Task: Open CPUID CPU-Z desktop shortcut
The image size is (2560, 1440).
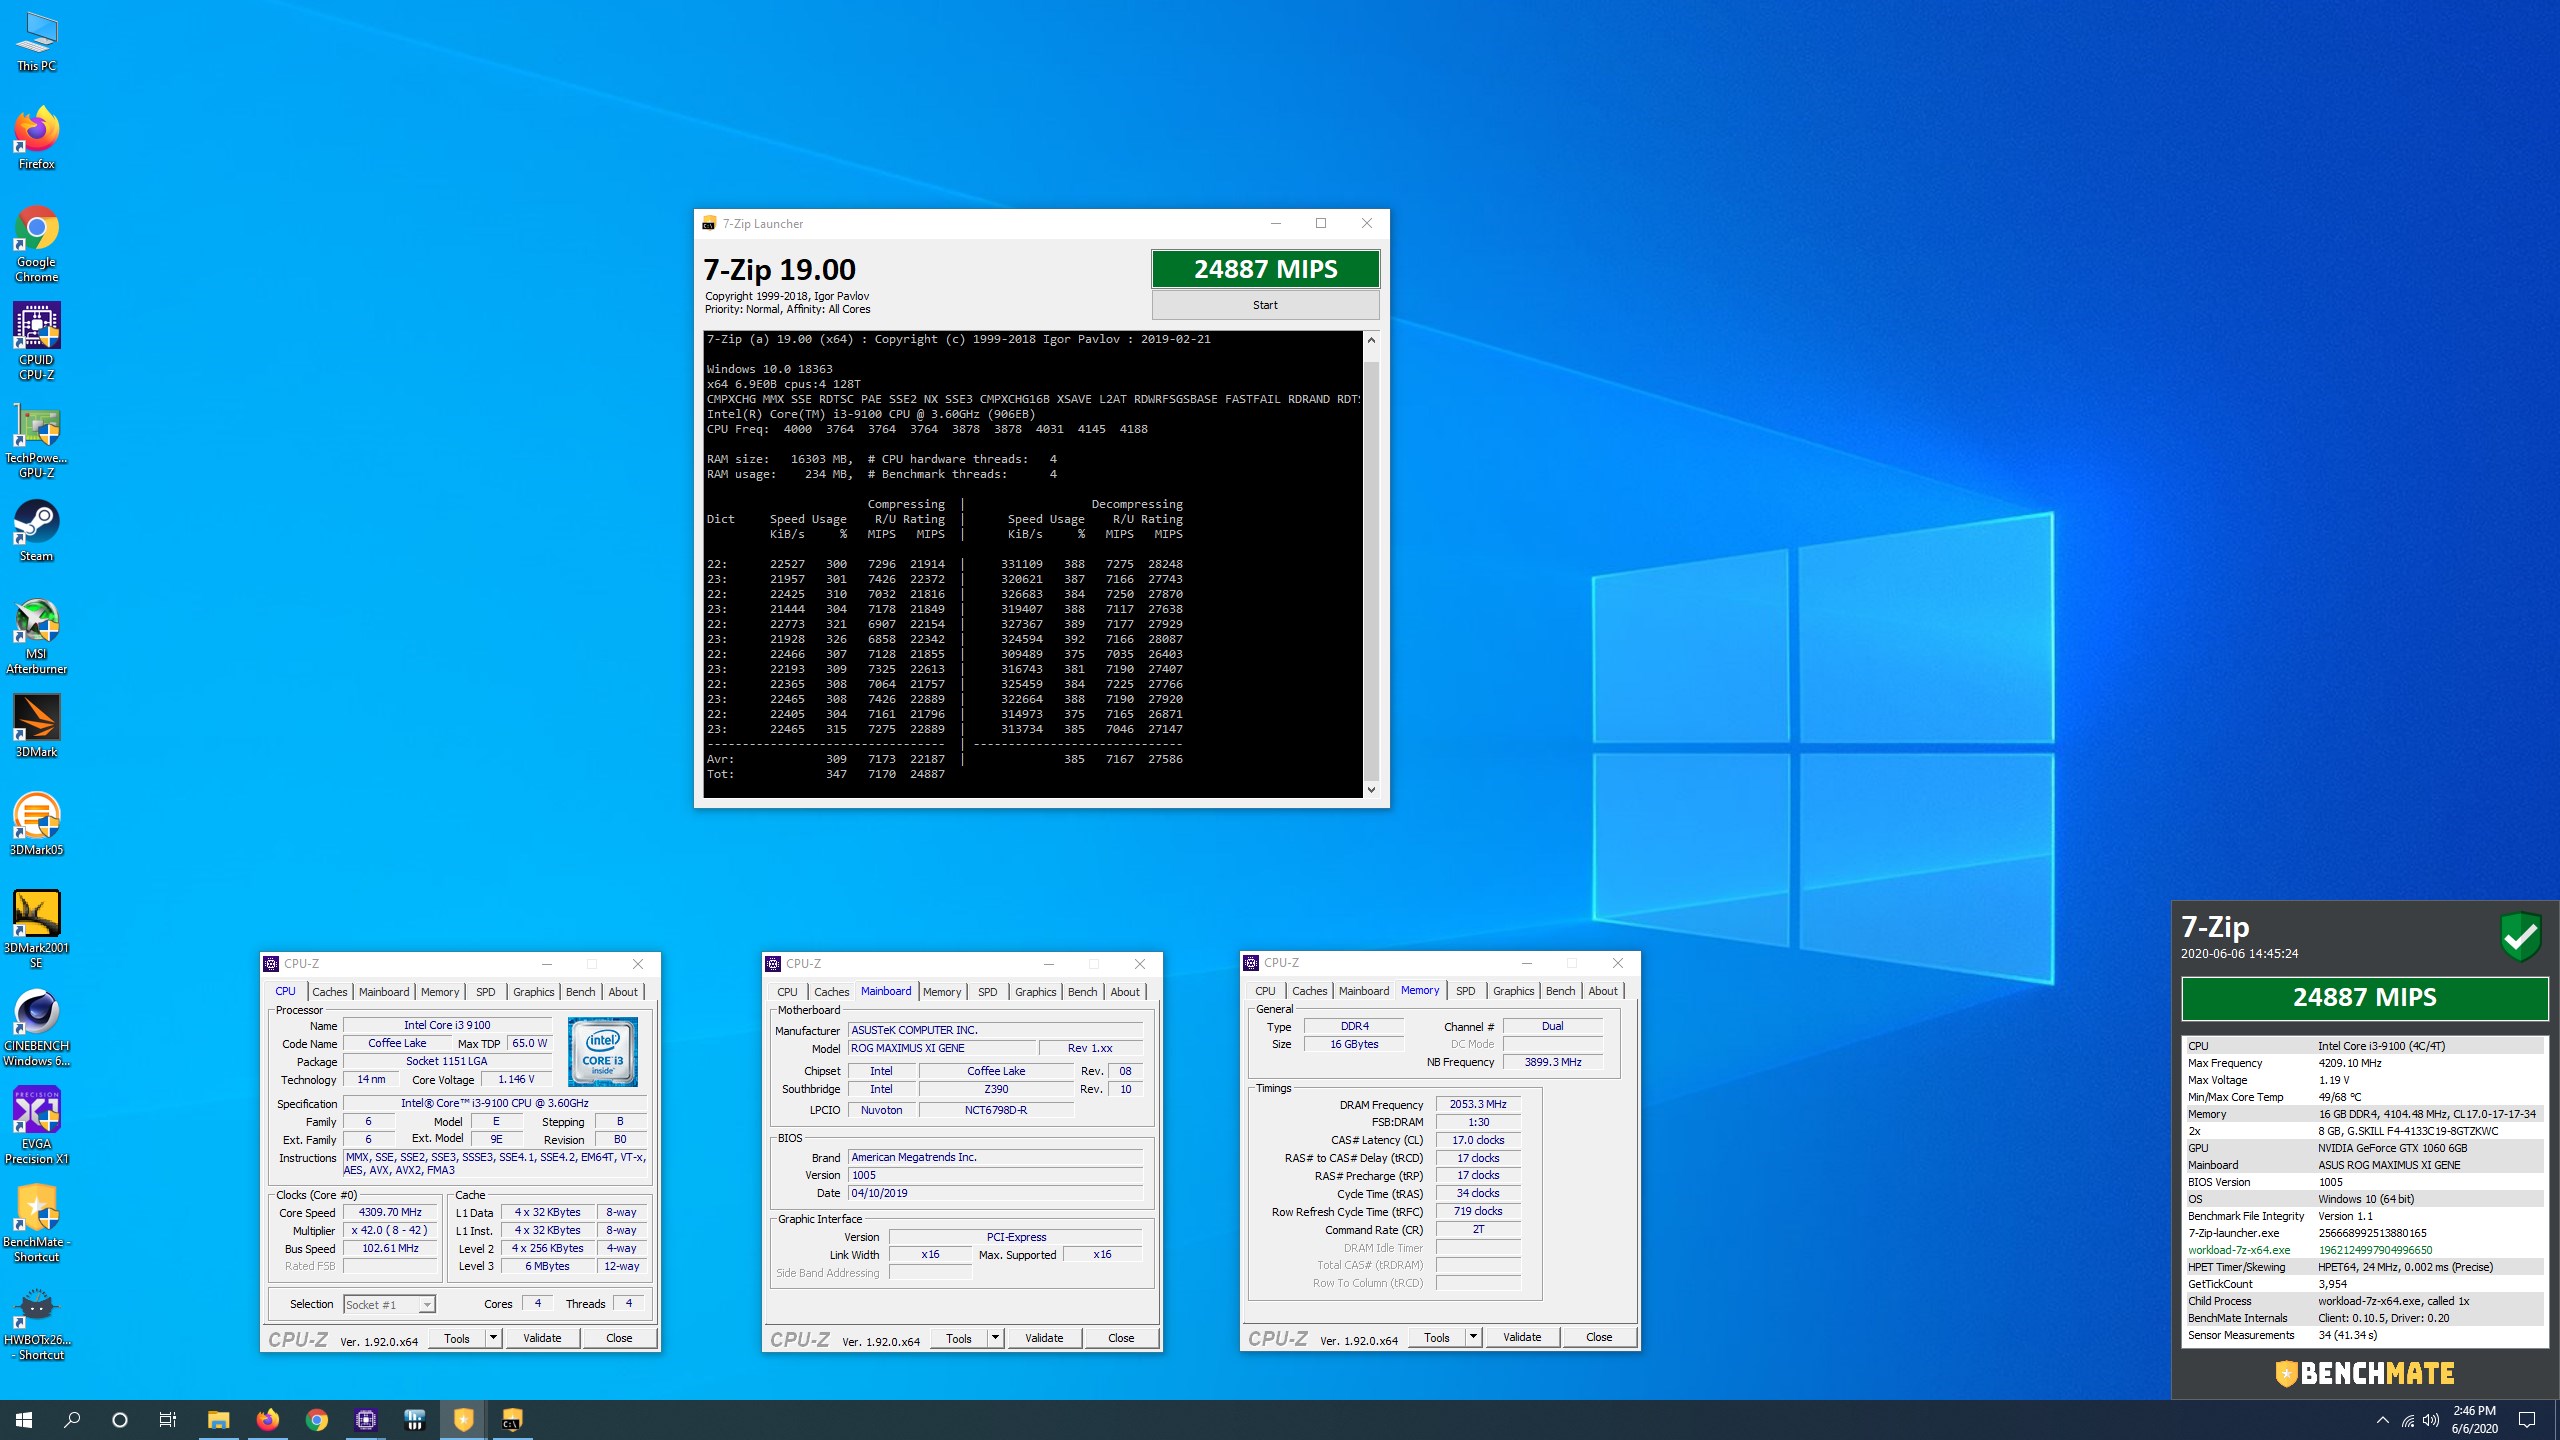Action: (36, 342)
